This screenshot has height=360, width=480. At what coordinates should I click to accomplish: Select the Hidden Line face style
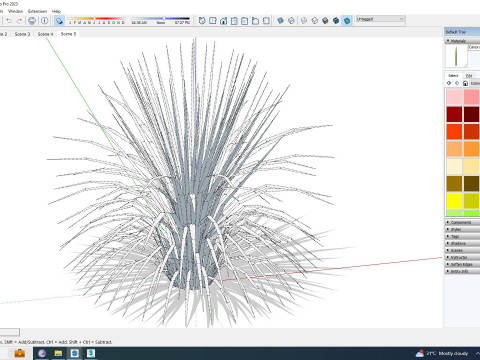pos(314,21)
